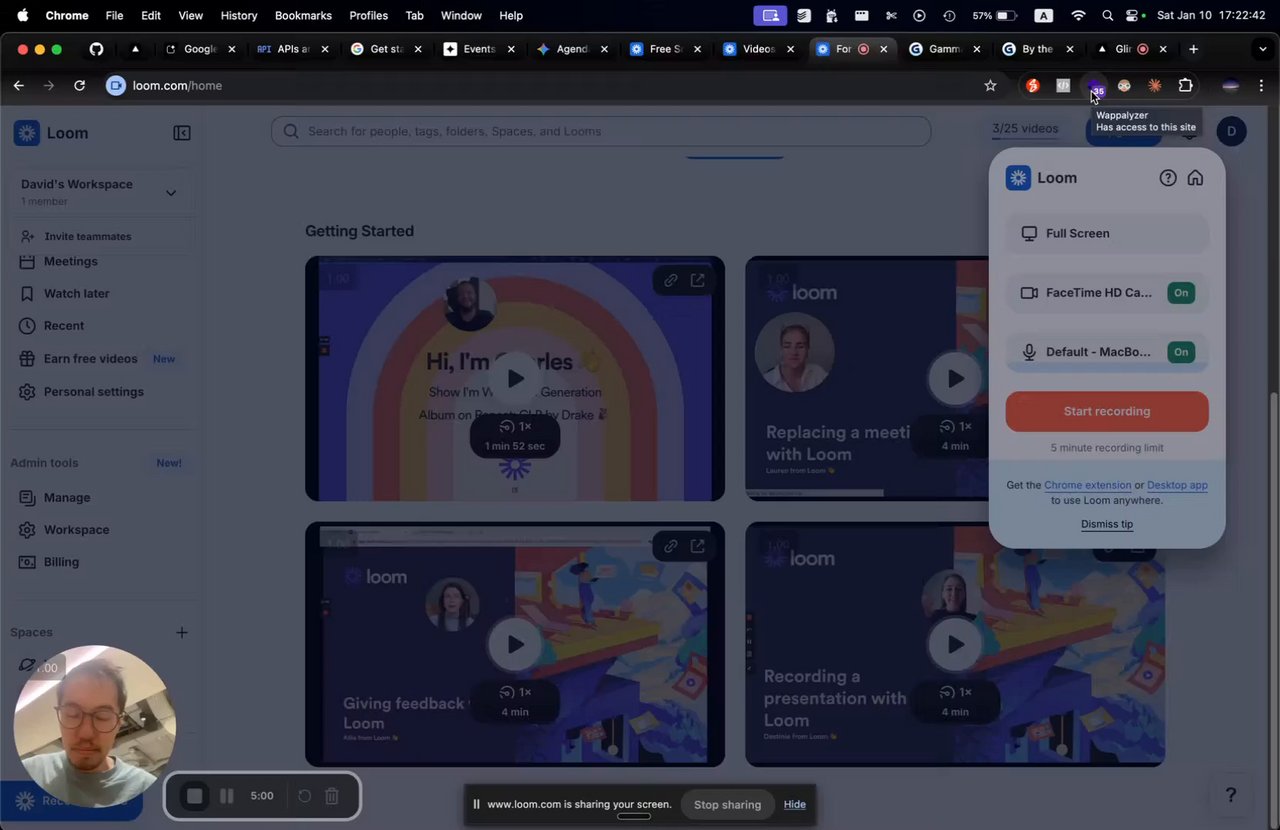Click the Wappalyzer extension icon
Screen dimensions: 1280x830
[x=1094, y=86]
